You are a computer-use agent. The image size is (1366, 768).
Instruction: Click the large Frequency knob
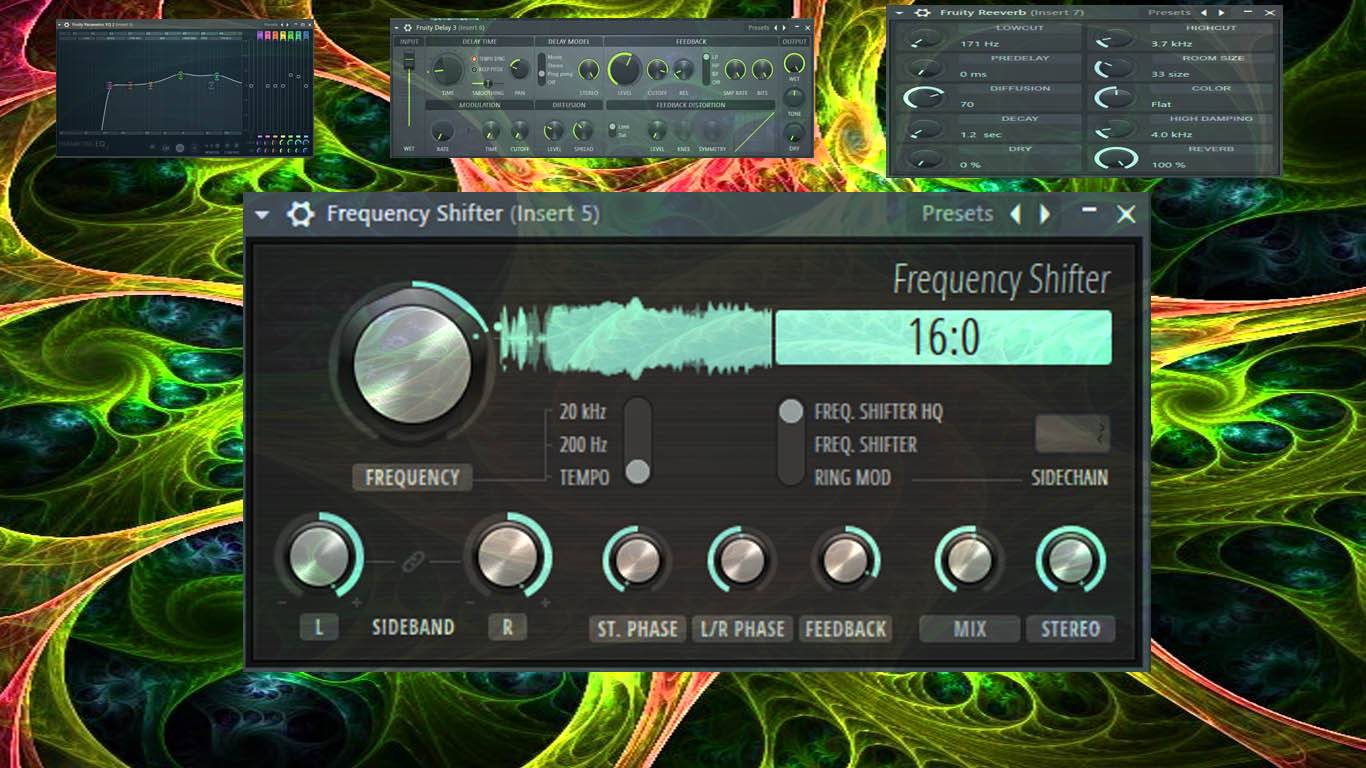(x=412, y=364)
